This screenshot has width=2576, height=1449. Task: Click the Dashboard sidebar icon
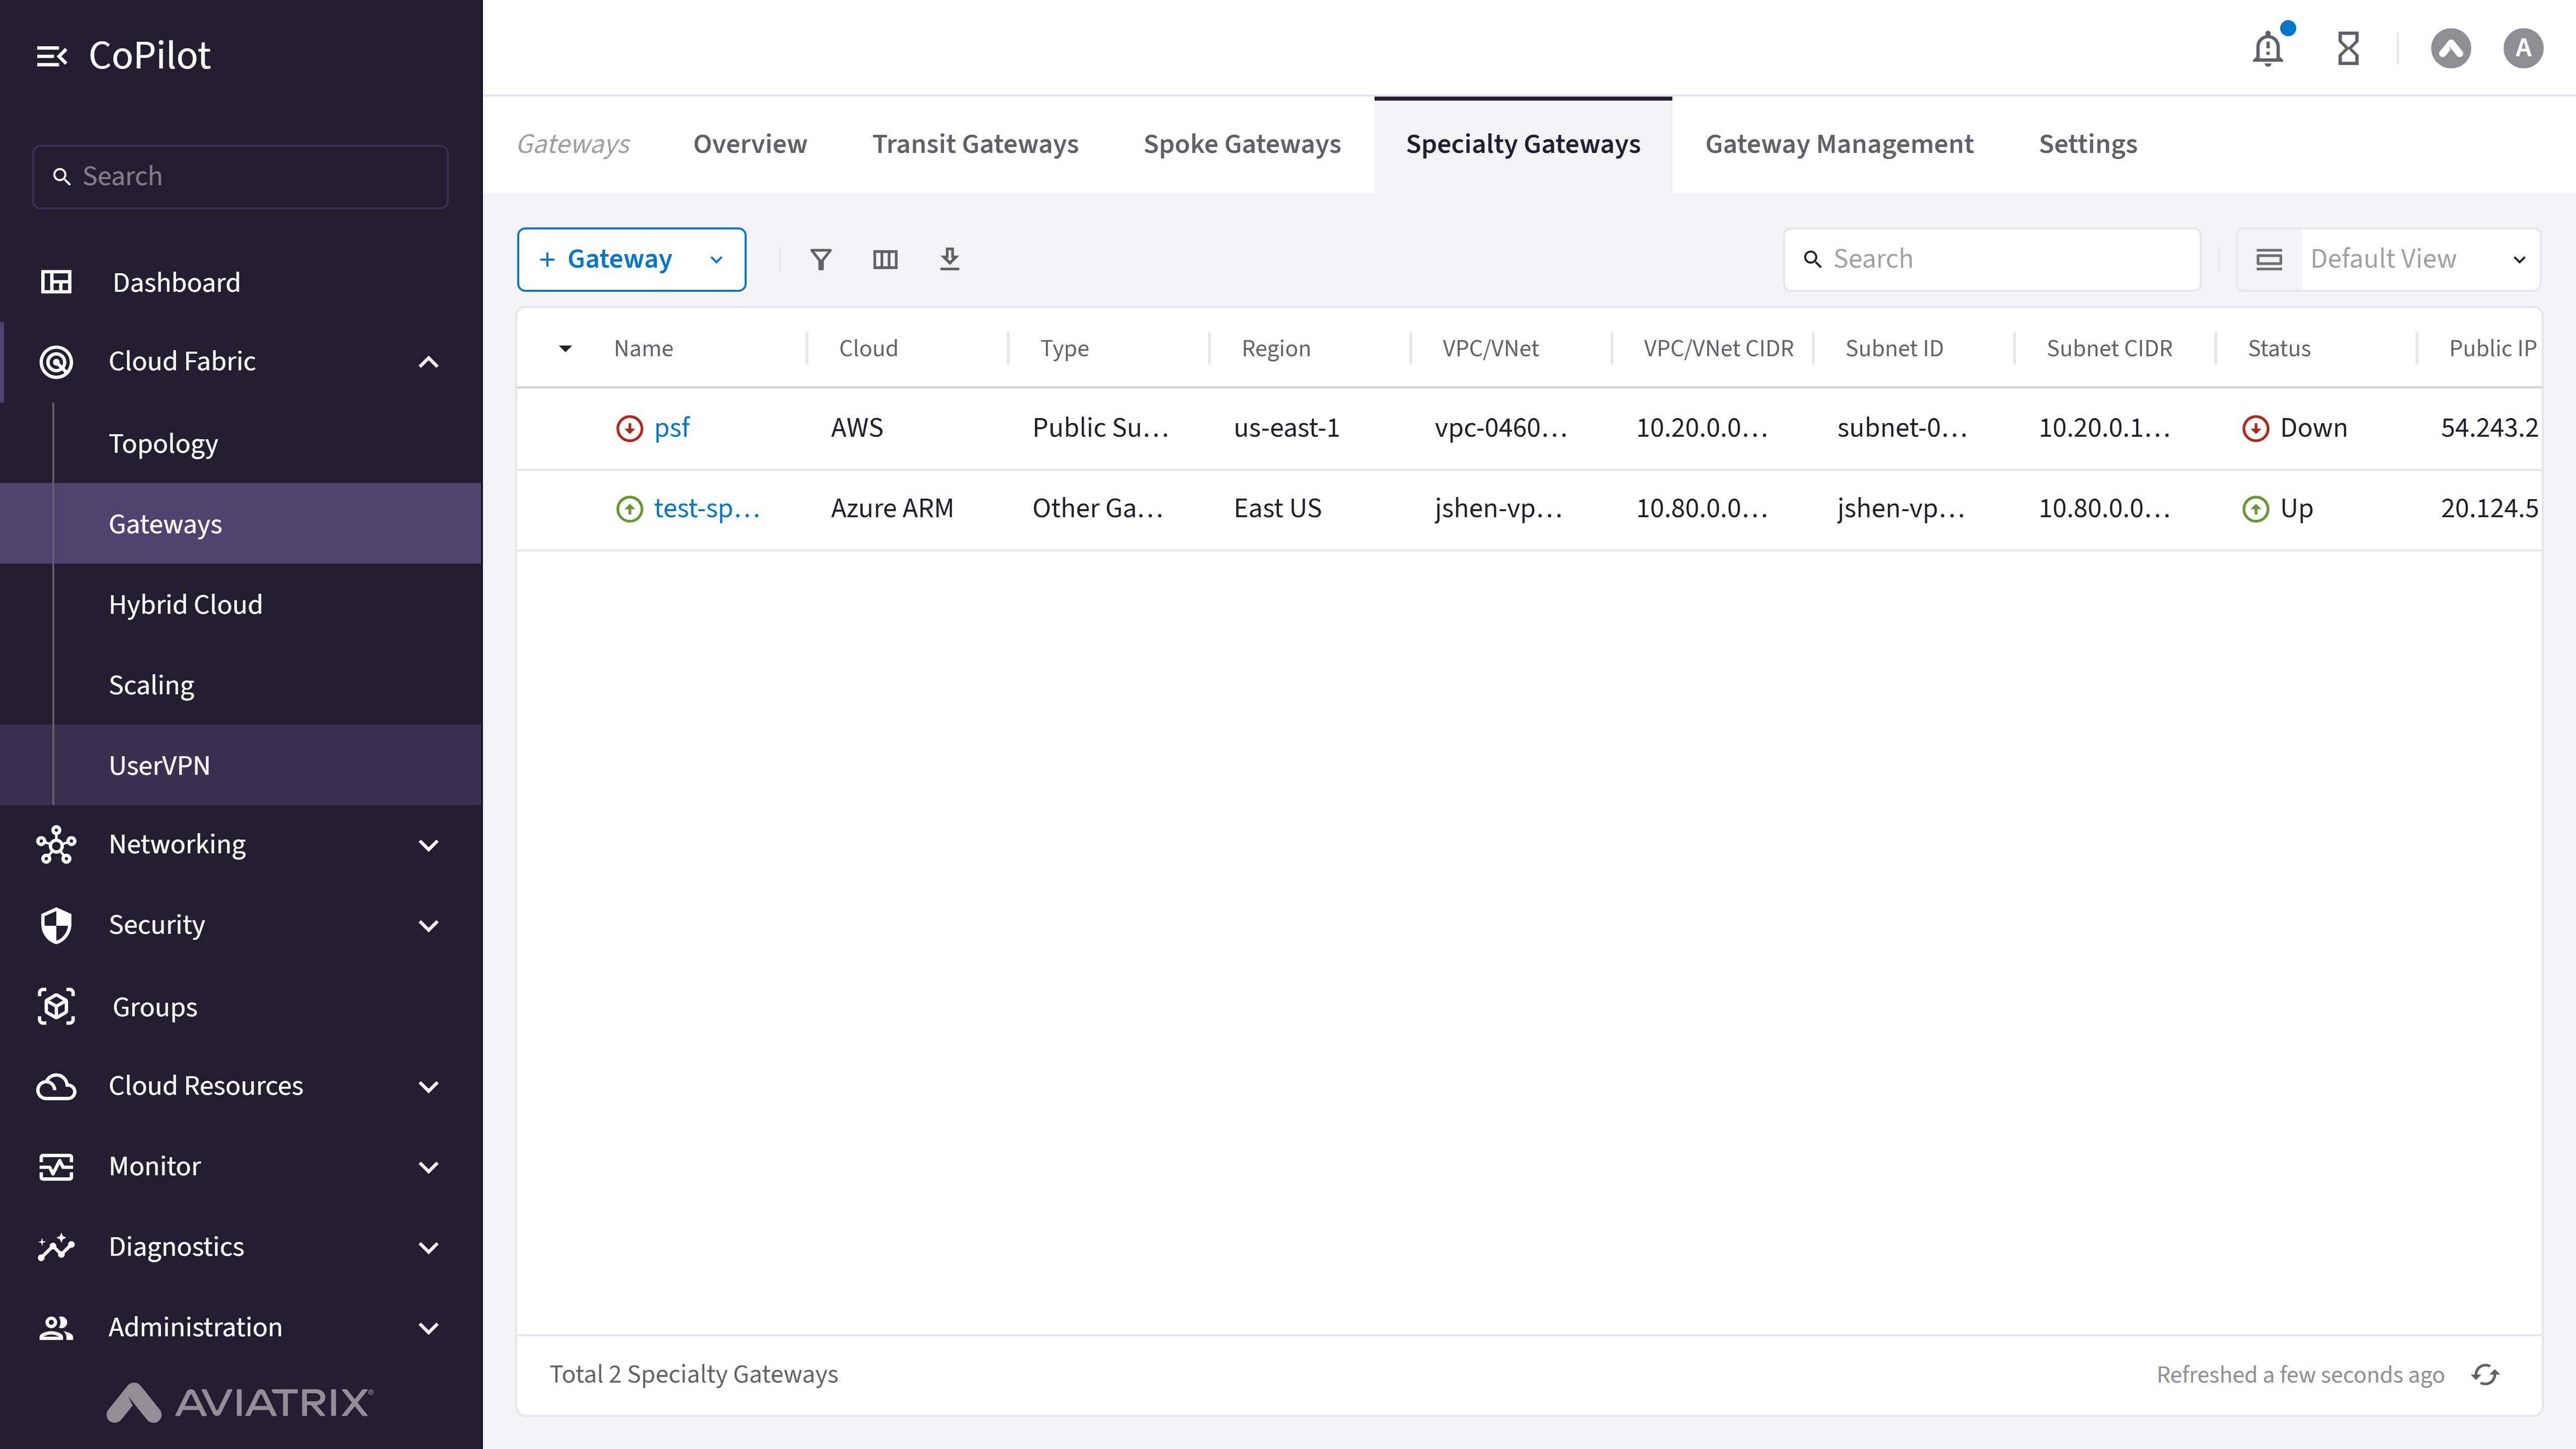pos(56,282)
